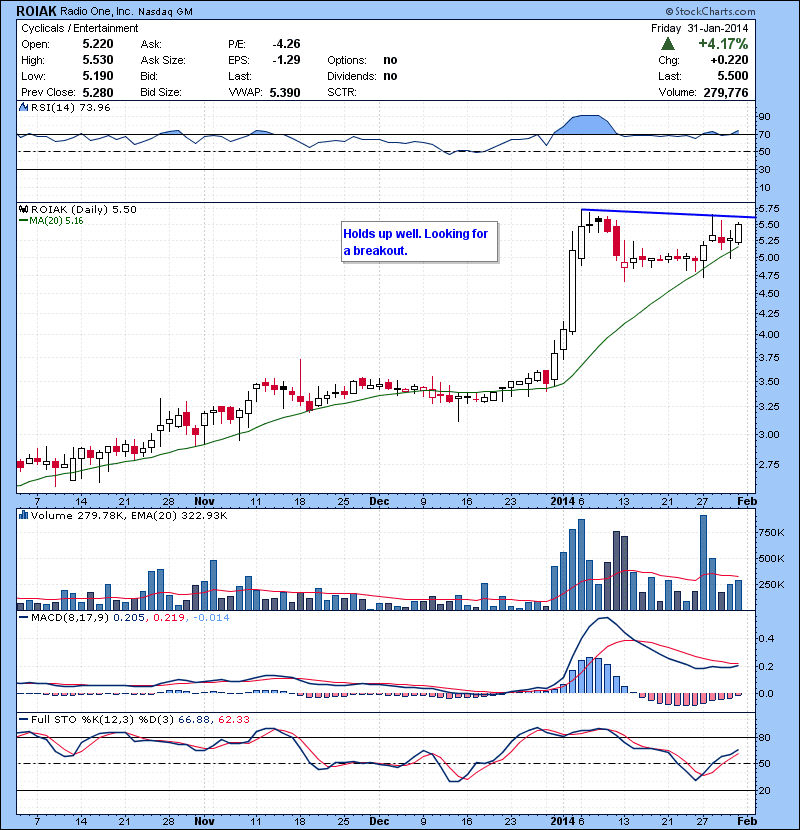Click the MACD signal value 0.219
Image resolution: width=800 pixels, height=830 pixels.
pyautogui.click(x=168, y=617)
